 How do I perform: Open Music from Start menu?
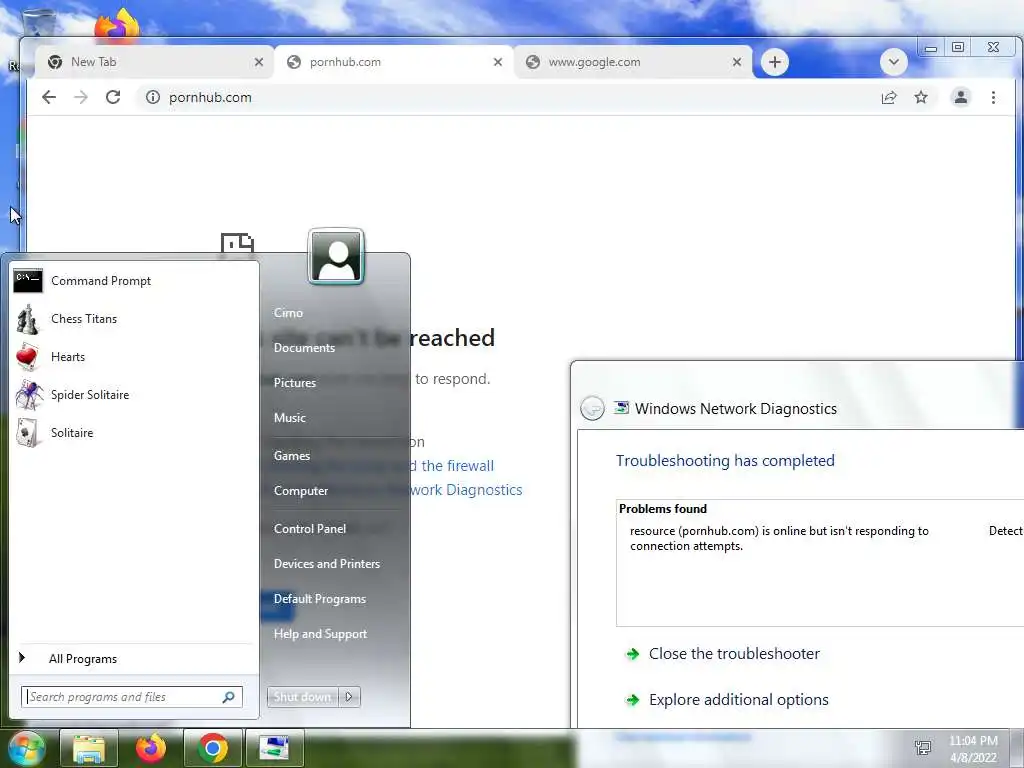(x=289, y=418)
